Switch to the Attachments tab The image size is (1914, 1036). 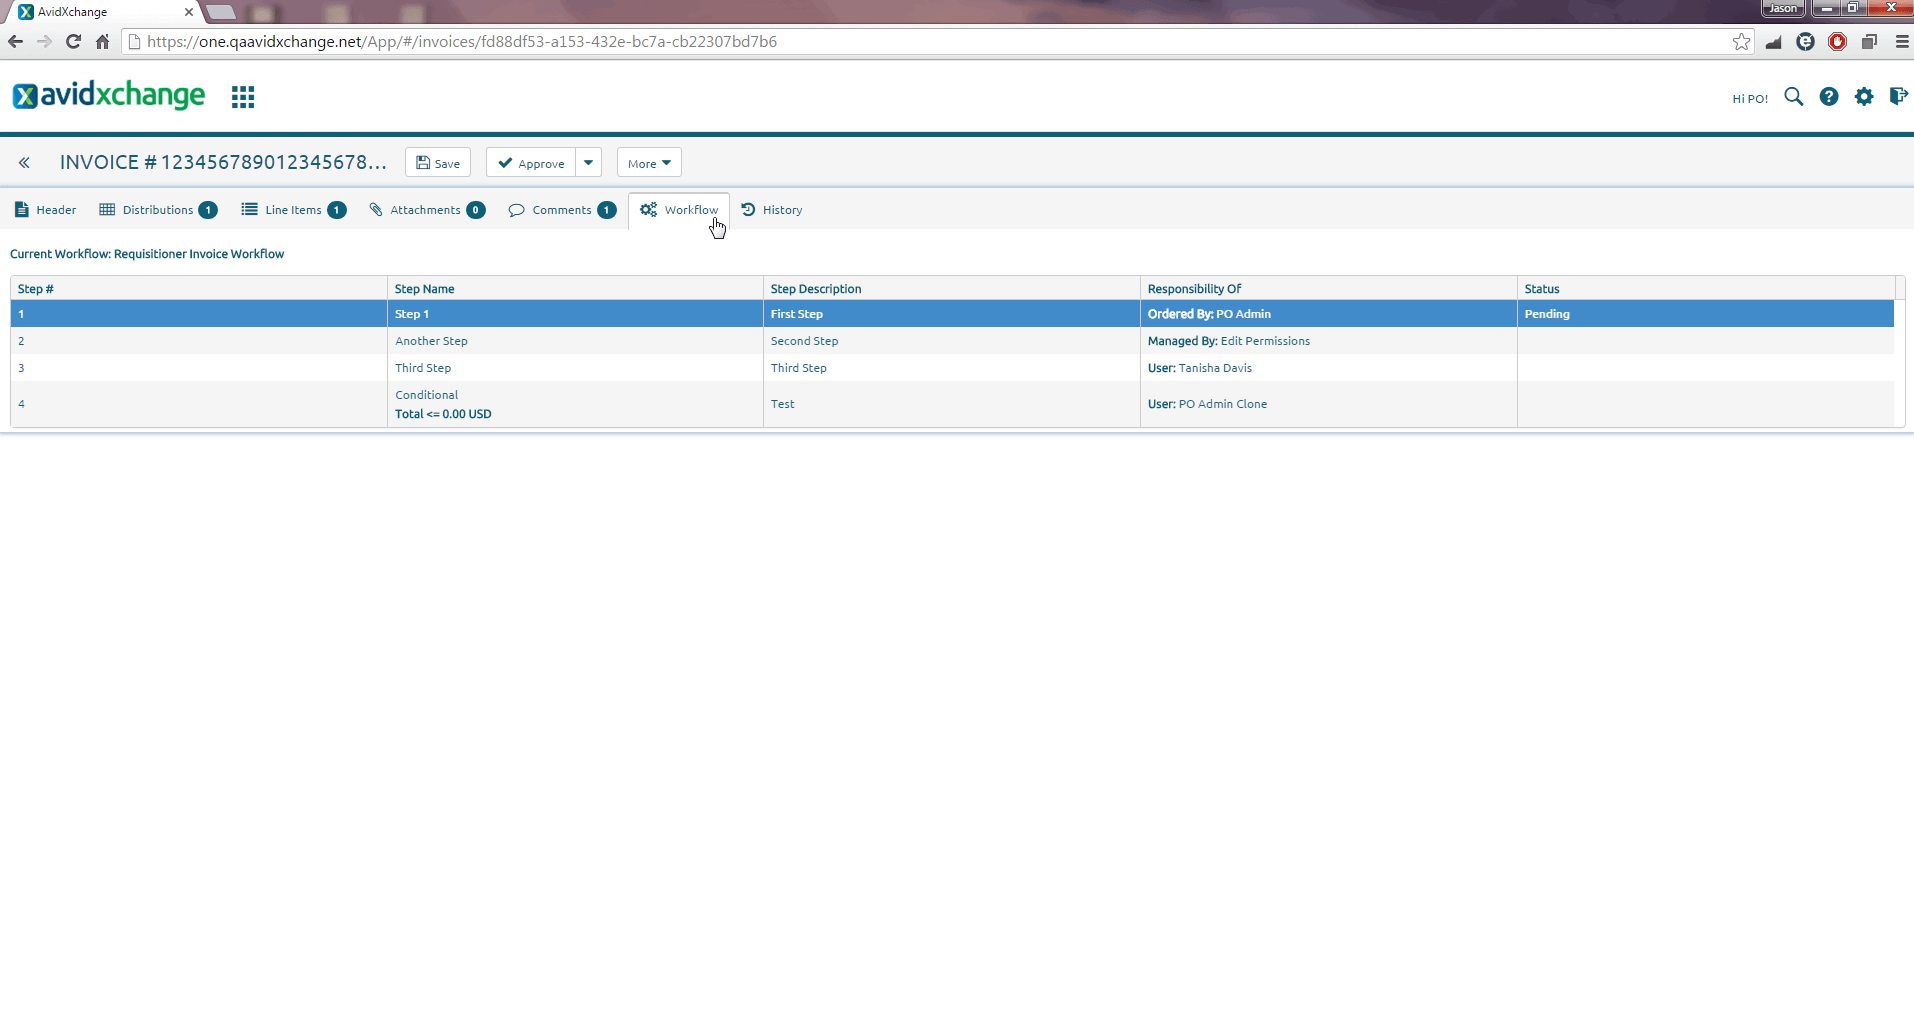[x=427, y=210]
